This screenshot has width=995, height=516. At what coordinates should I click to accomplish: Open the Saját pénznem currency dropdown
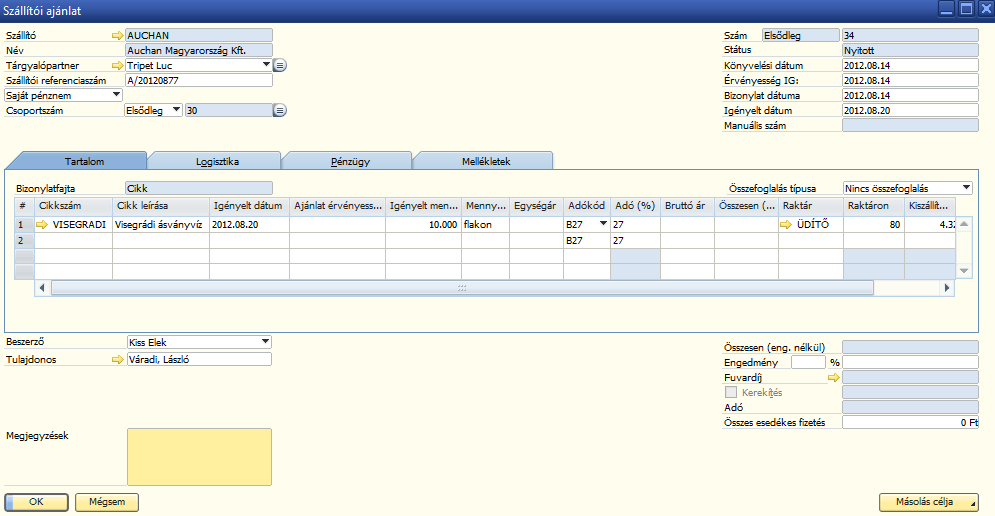116,95
